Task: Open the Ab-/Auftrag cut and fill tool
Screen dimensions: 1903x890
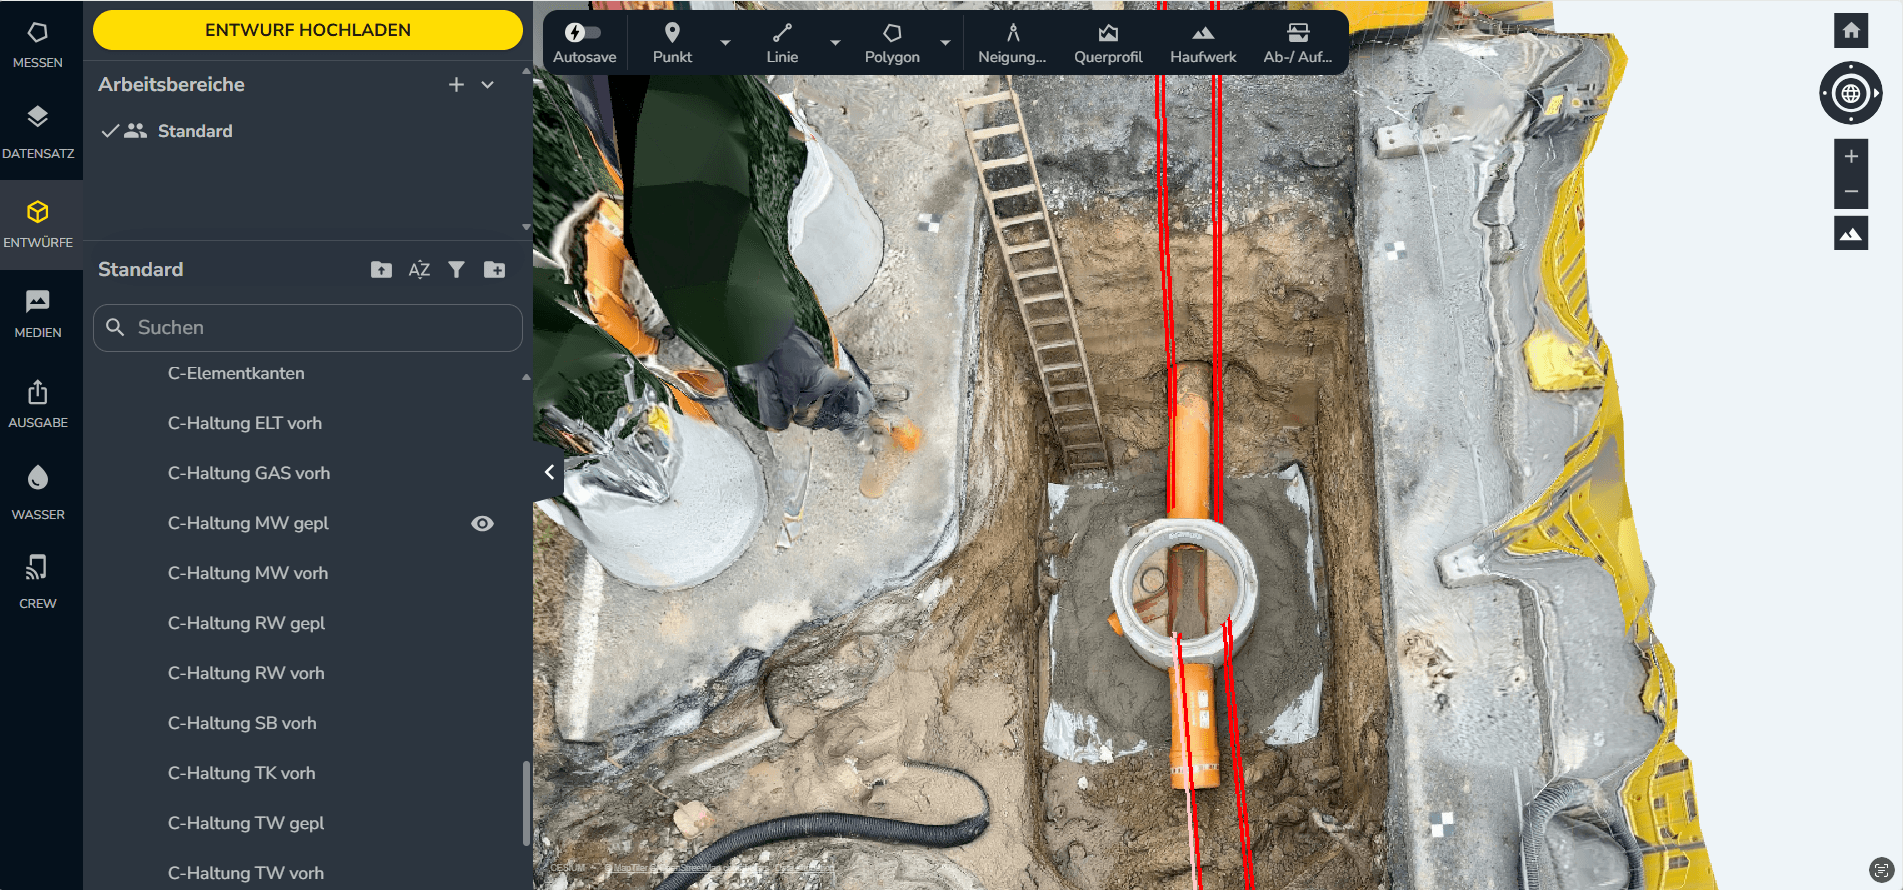Action: coord(1297,43)
